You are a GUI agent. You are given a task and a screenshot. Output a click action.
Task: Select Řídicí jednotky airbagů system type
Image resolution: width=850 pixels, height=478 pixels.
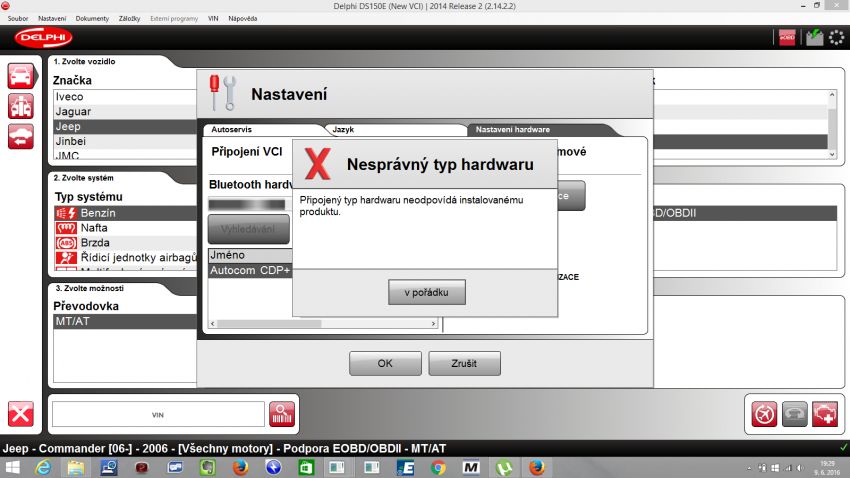click(x=125, y=257)
